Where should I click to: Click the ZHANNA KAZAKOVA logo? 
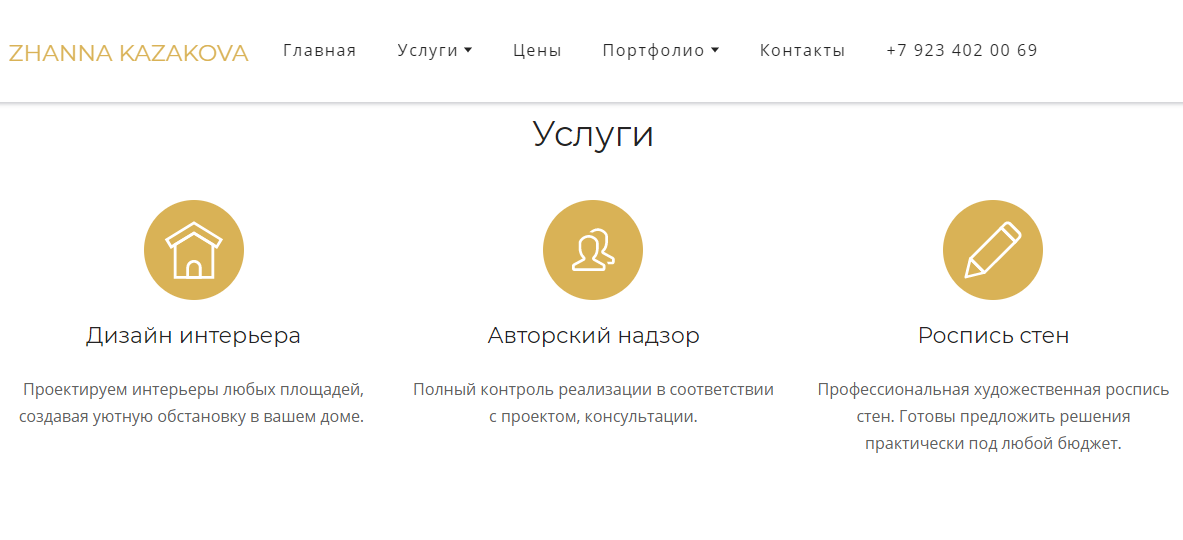click(x=128, y=53)
